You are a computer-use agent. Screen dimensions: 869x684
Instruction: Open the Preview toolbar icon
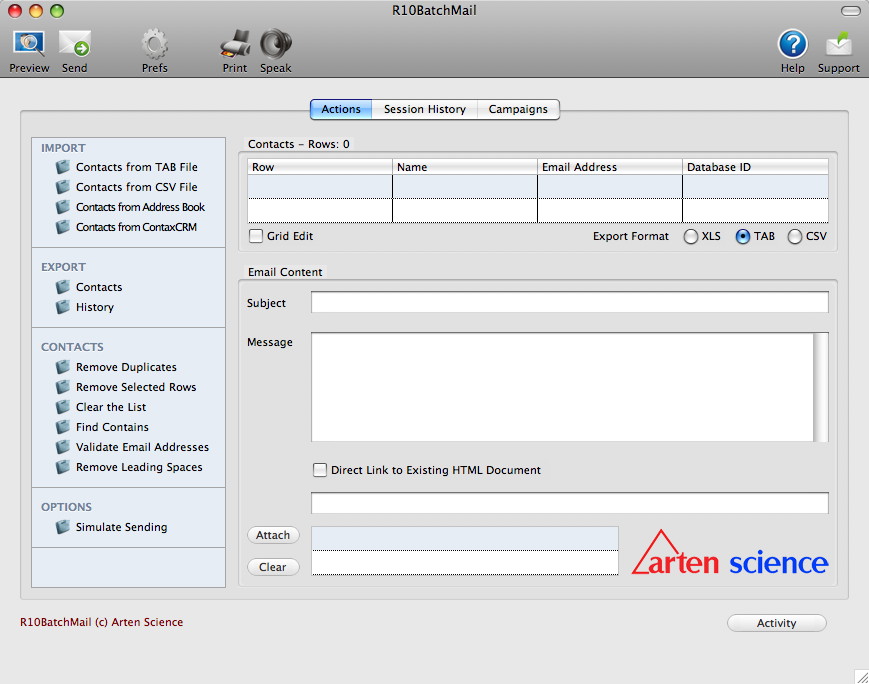(x=29, y=44)
